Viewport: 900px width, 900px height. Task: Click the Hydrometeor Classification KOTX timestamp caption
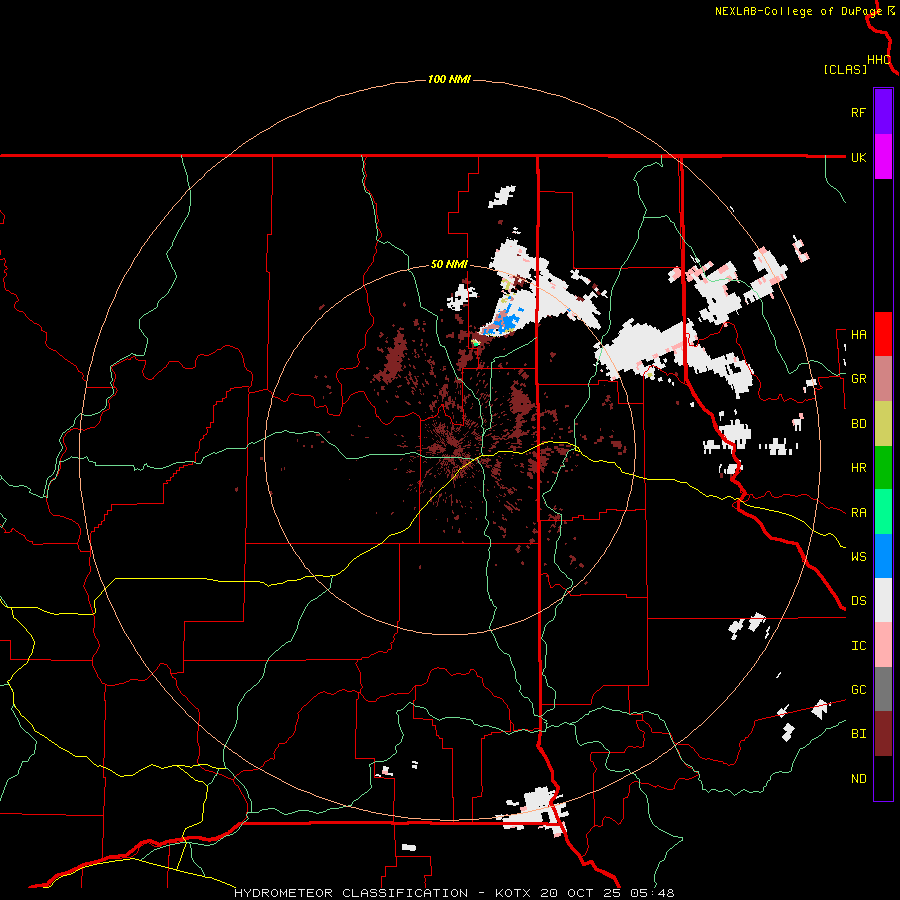(454, 893)
